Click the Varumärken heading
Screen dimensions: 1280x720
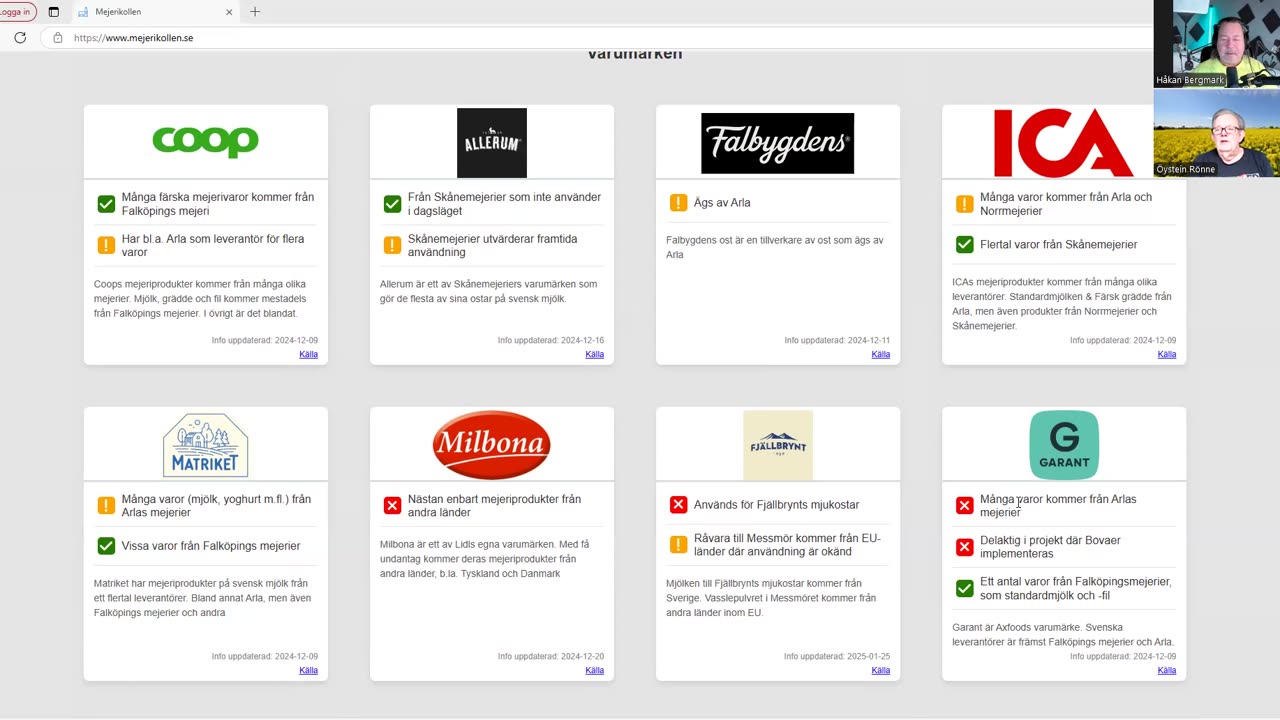(x=635, y=54)
